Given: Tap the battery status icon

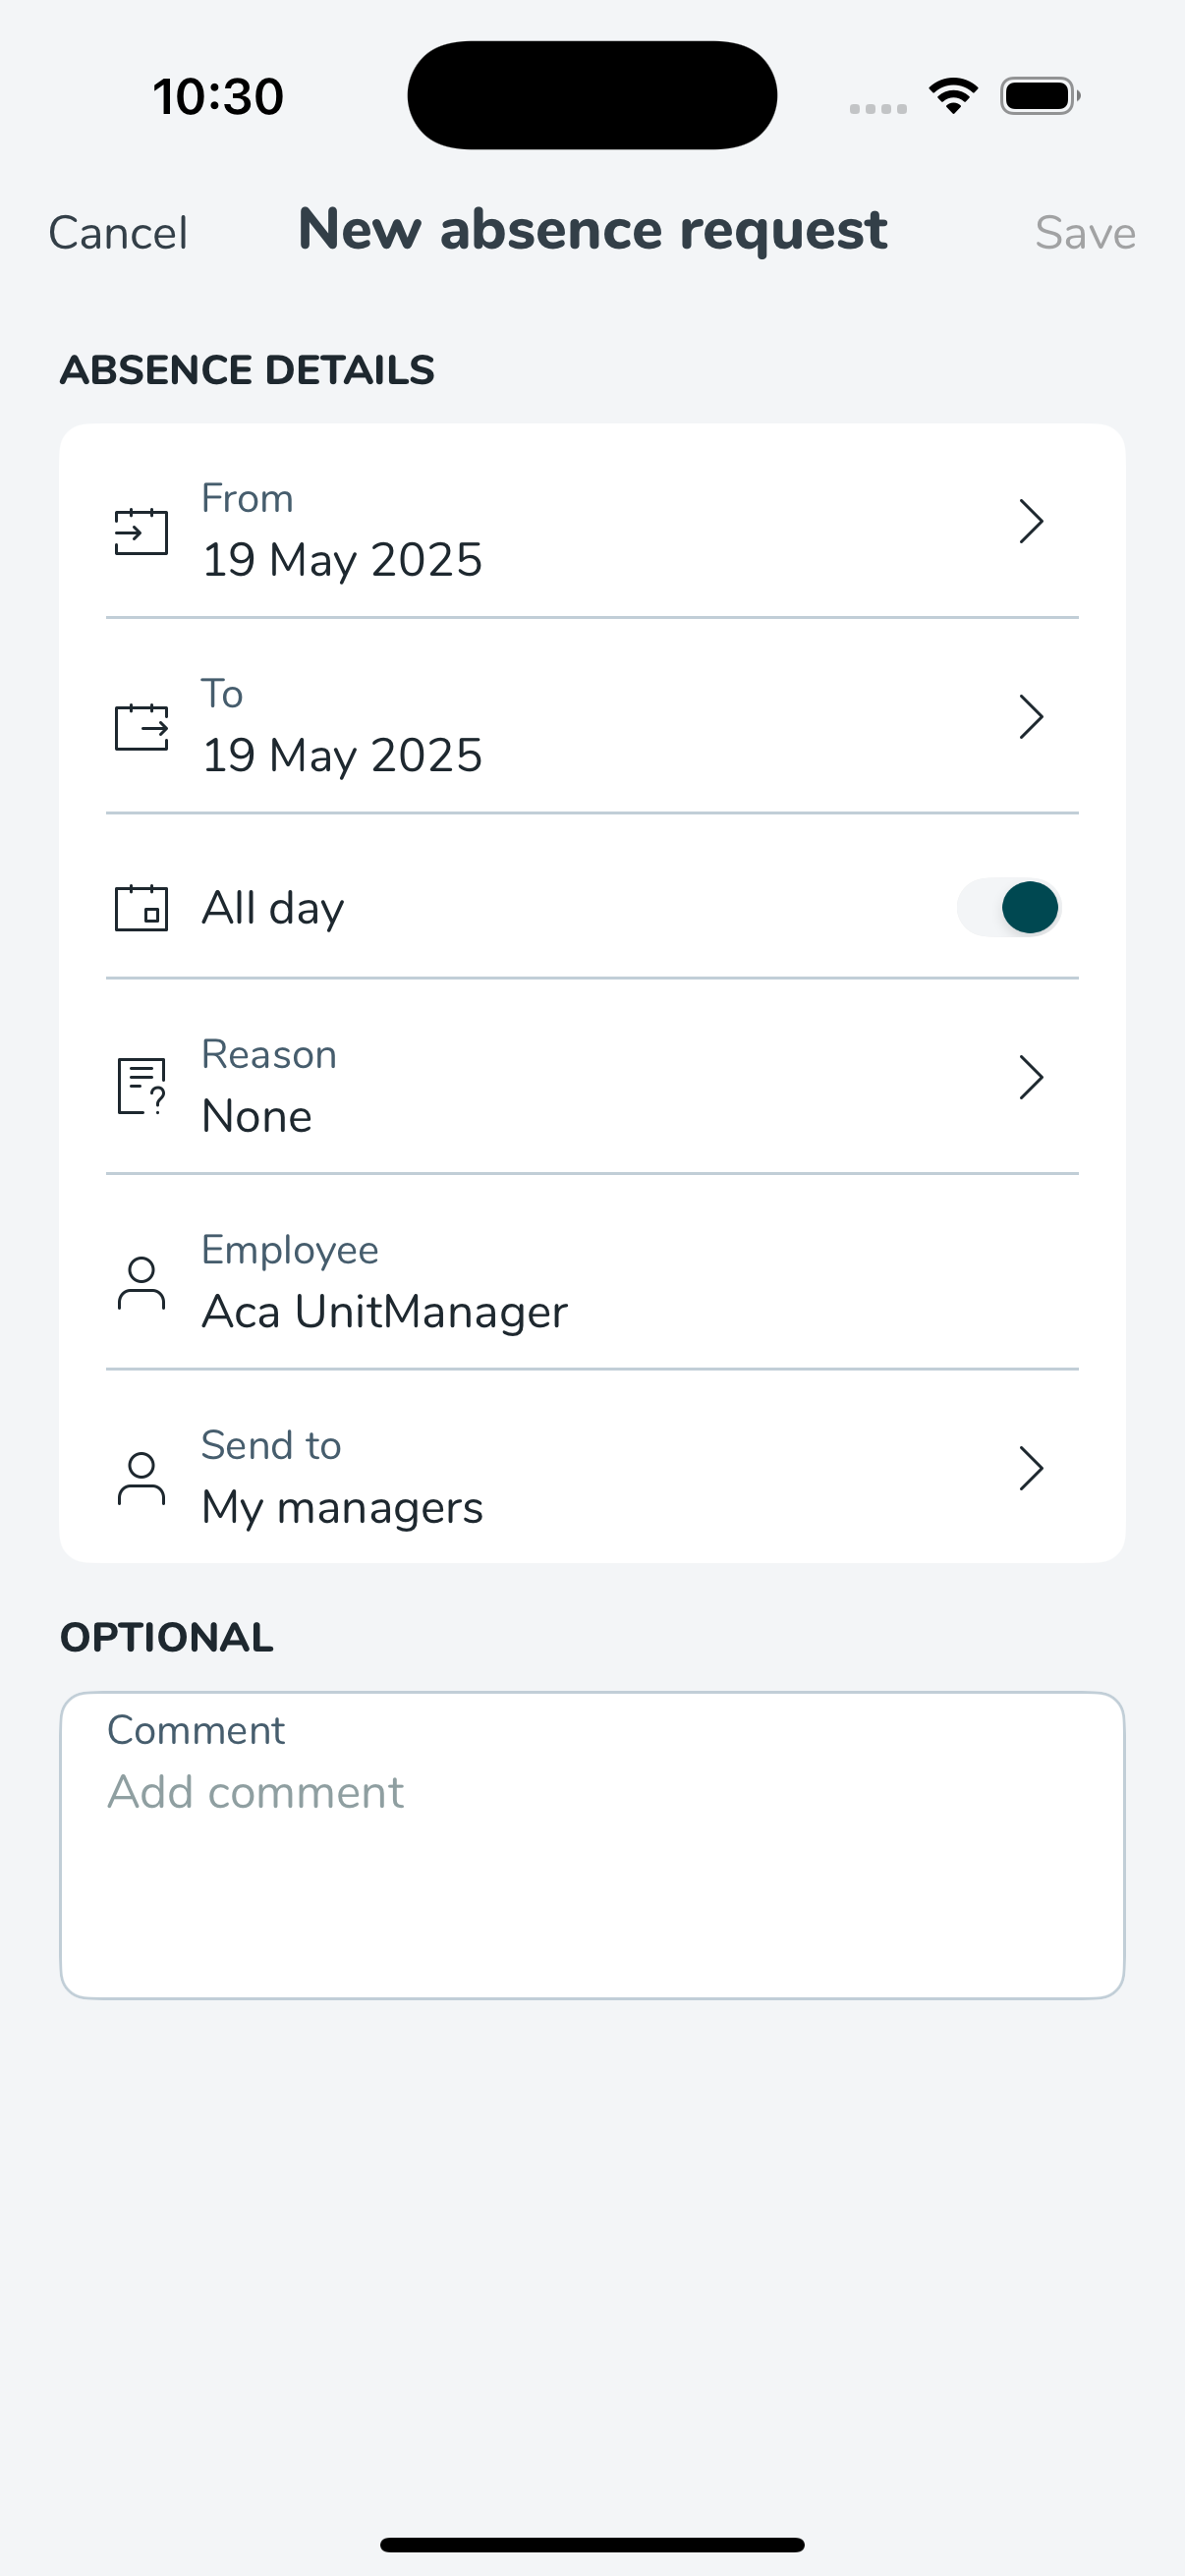Looking at the screenshot, I should pos(1040,96).
